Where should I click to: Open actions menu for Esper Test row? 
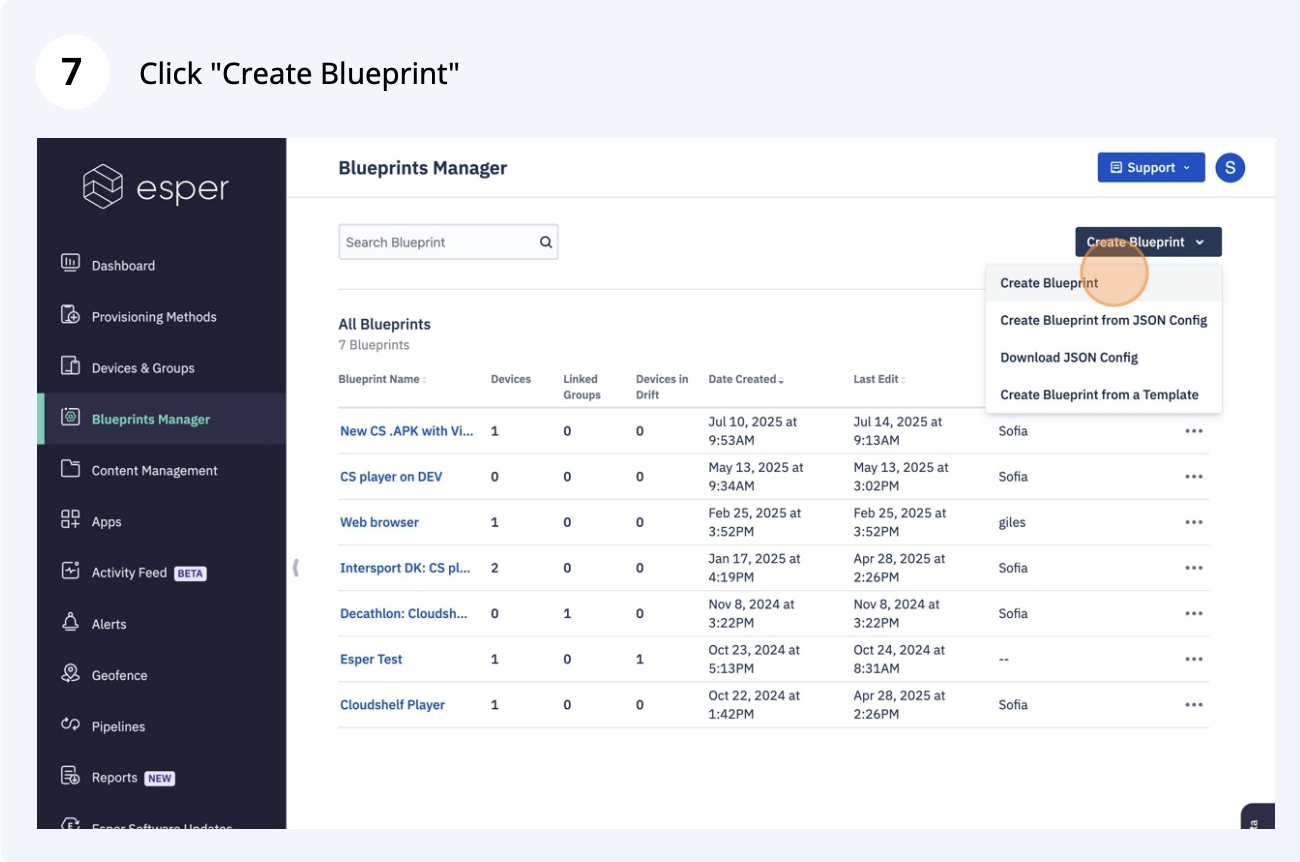[1194, 659]
